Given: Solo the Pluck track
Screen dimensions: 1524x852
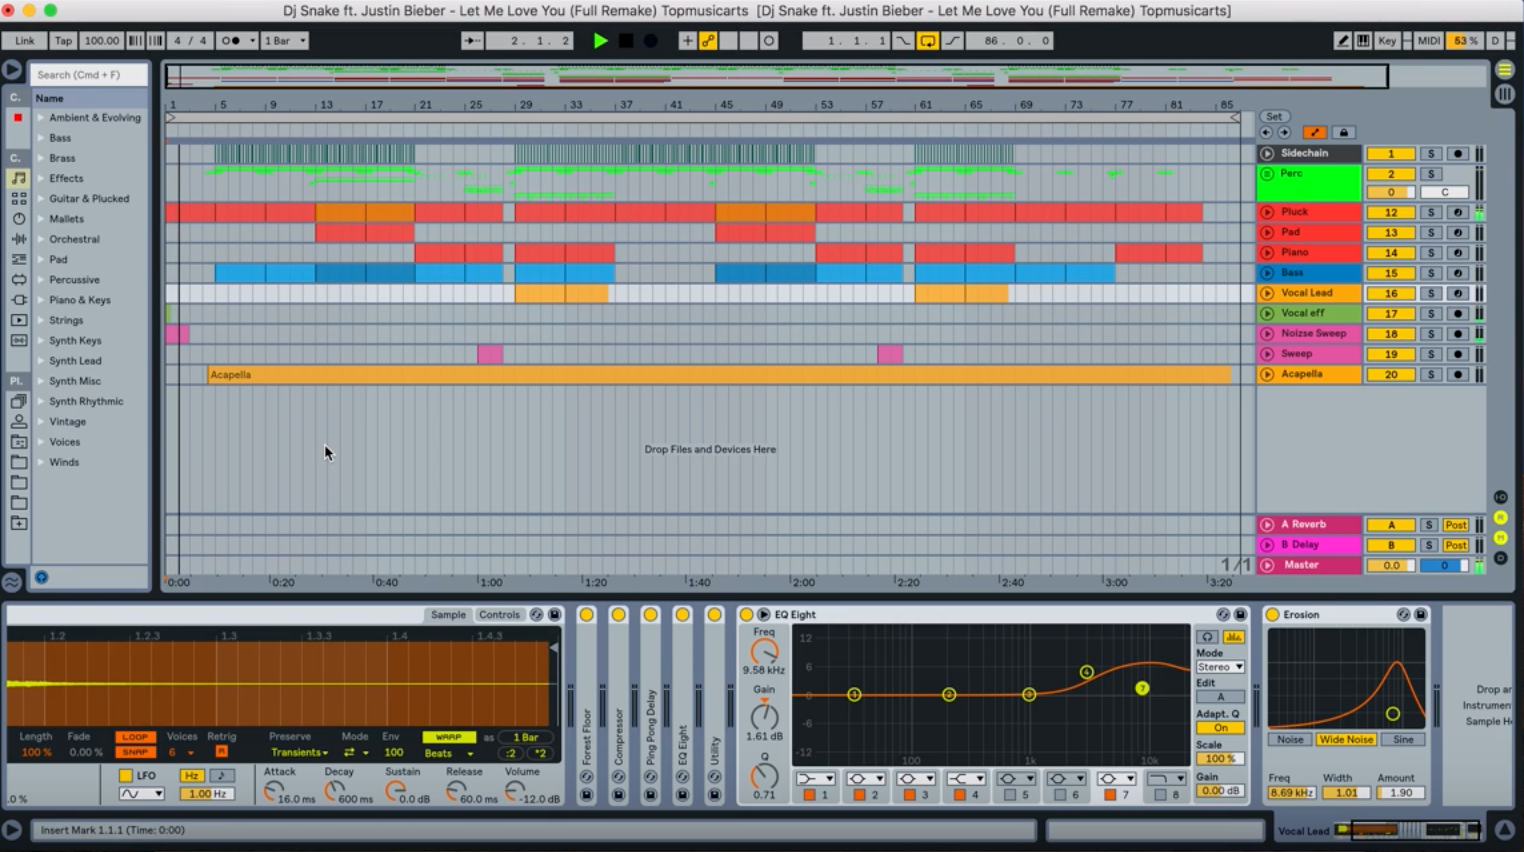Looking at the screenshot, I should tap(1431, 213).
